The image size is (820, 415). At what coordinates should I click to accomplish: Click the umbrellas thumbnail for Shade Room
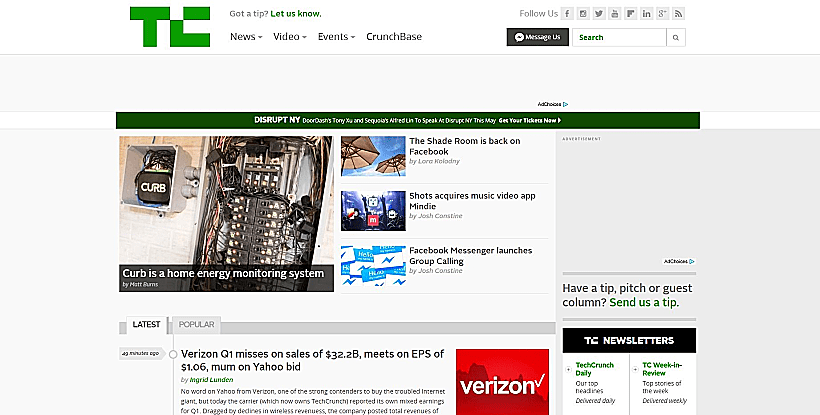pyautogui.click(x=373, y=156)
